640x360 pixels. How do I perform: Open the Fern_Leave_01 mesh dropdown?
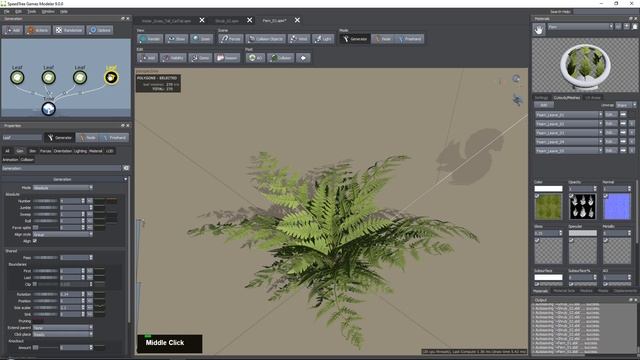tap(569, 115)
